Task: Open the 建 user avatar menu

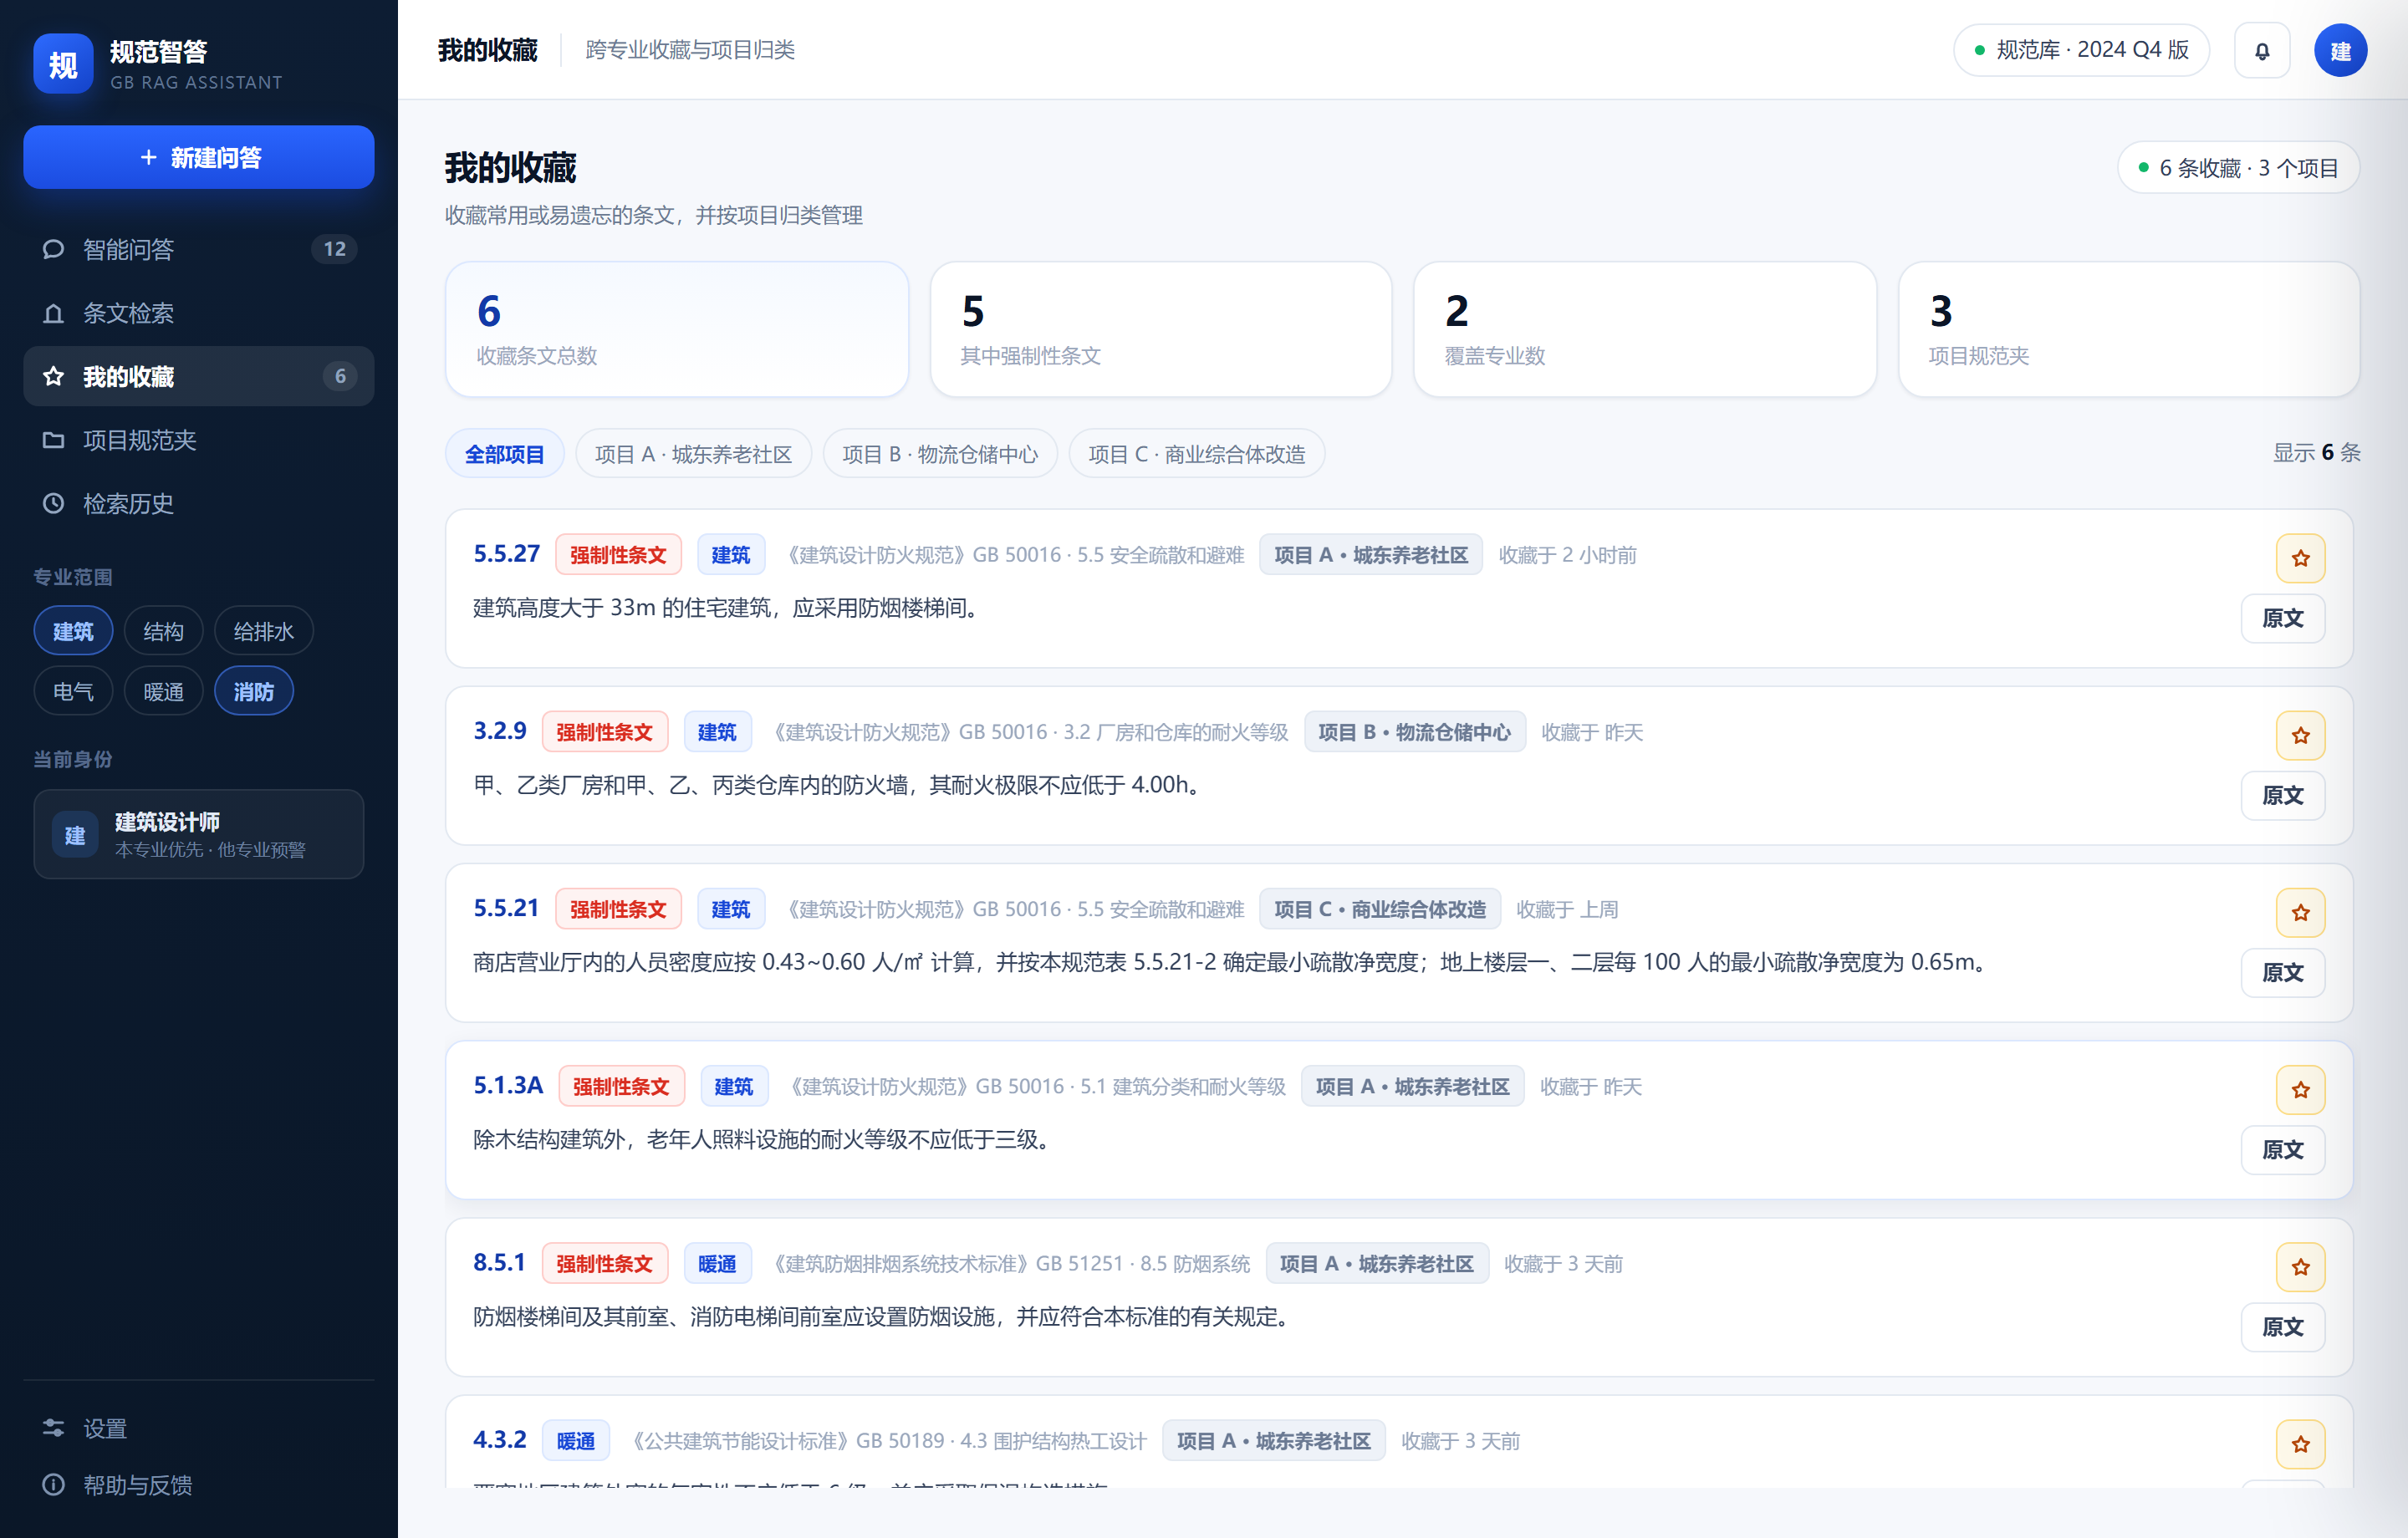Action: click(2340, 50)
